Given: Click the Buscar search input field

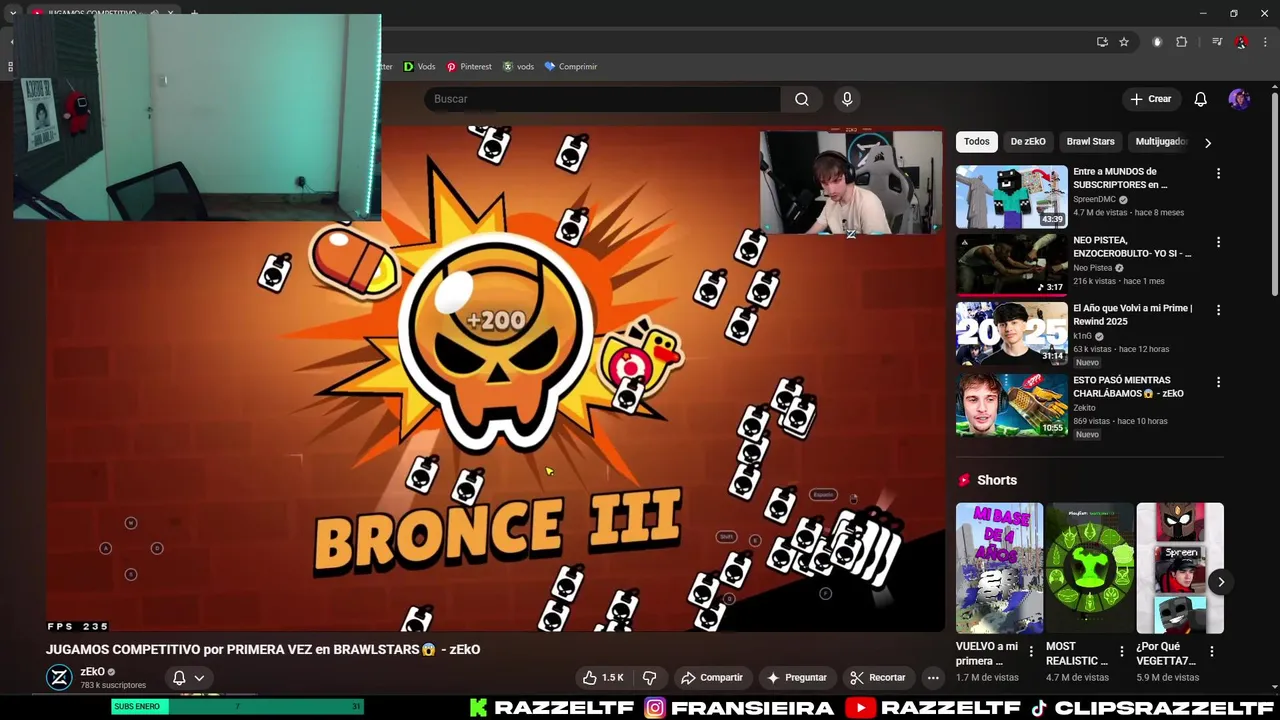Looking at the screenshot, I should (x=602, y=99).
